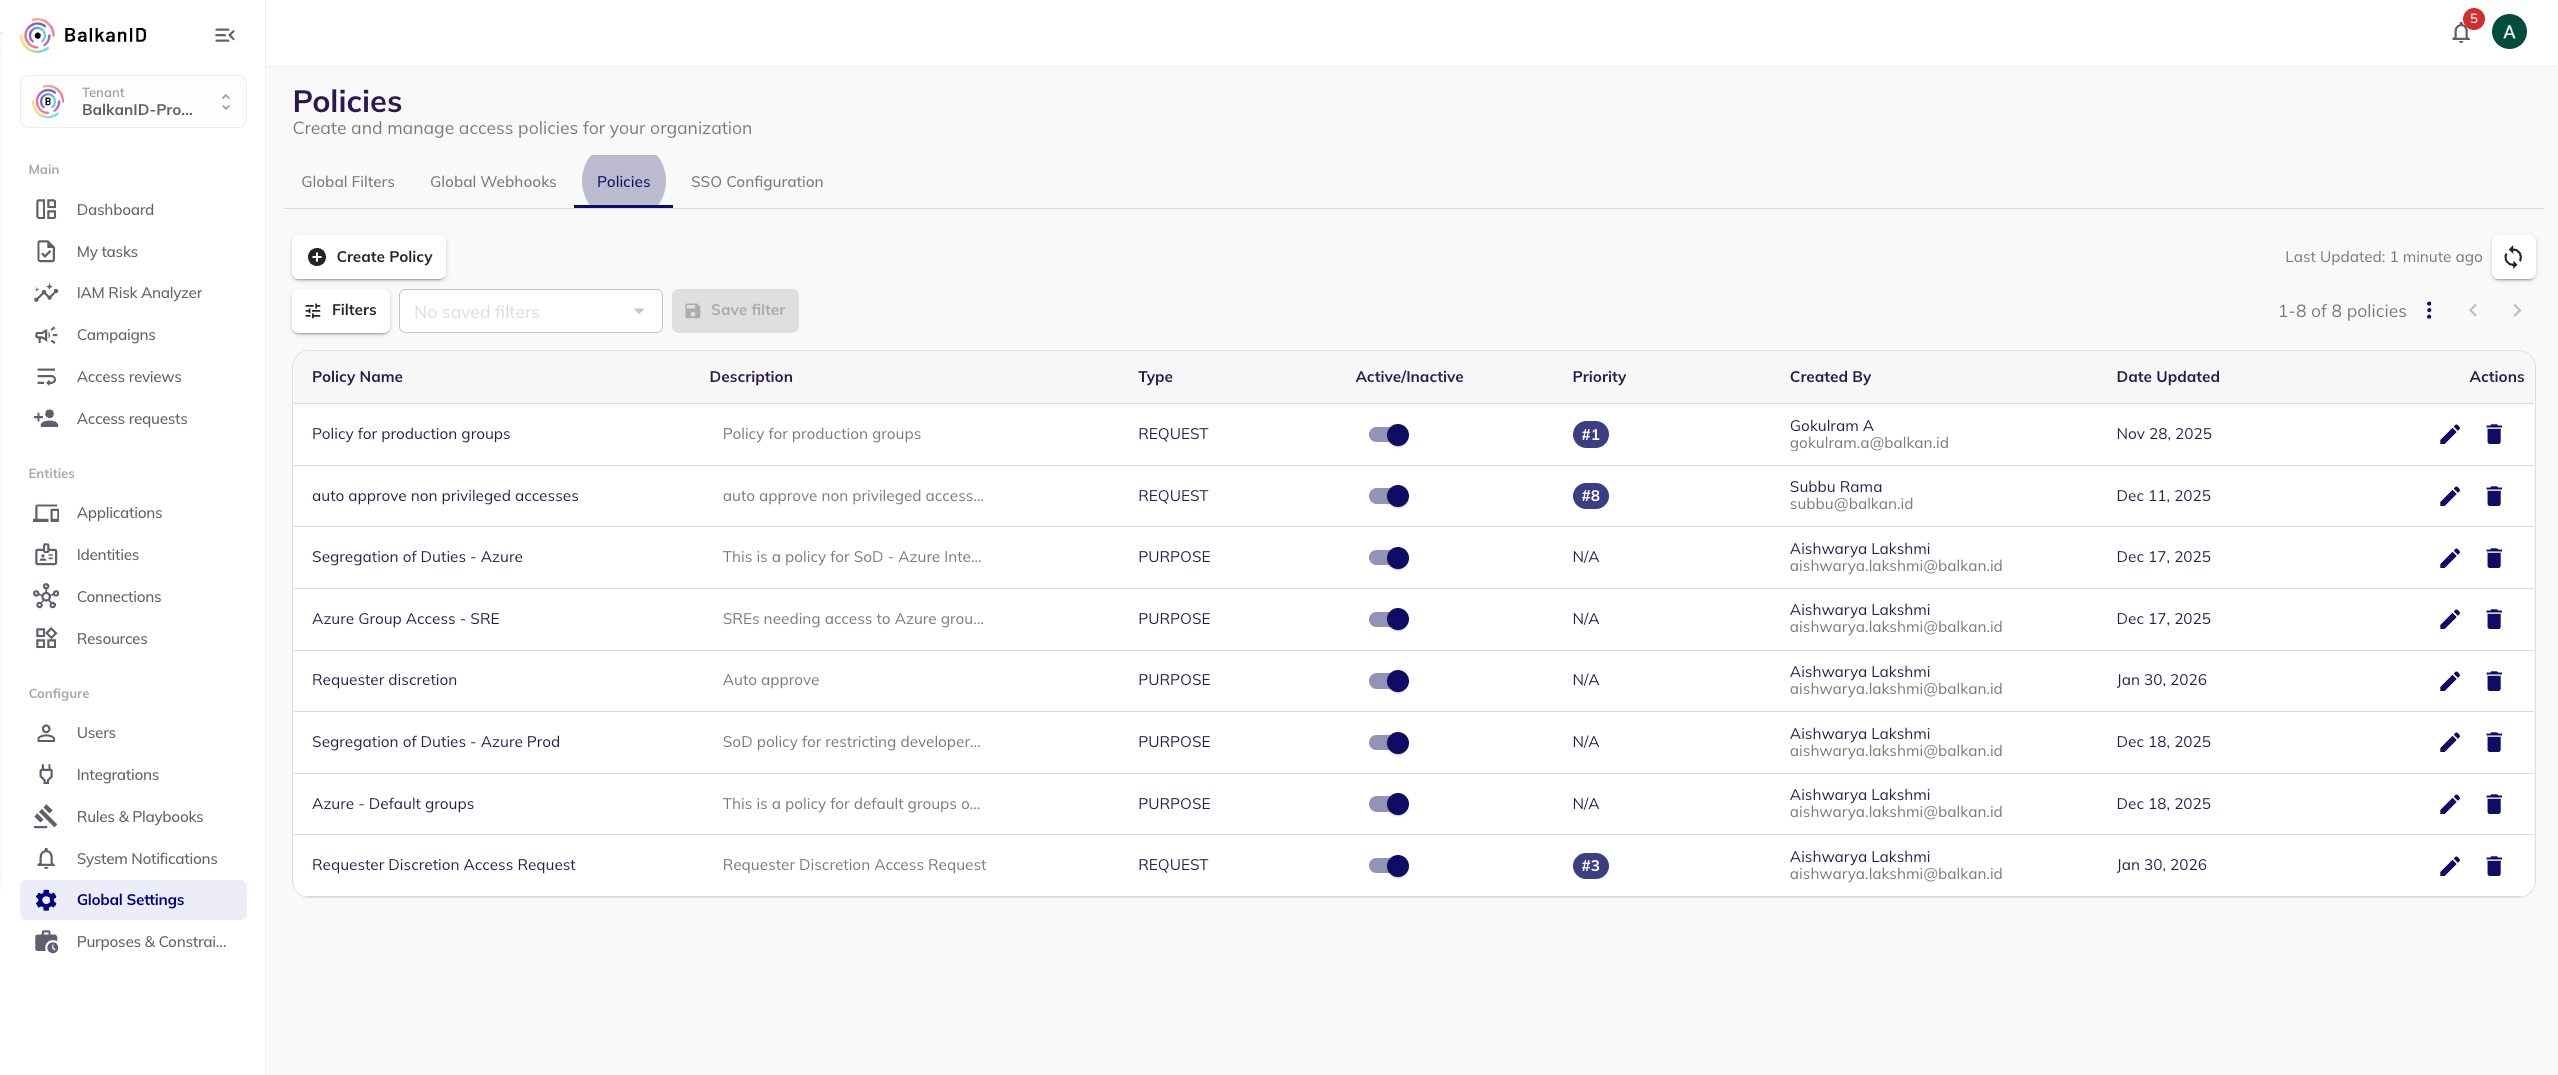Viewport: 2558px width, 1075px height.
Task: Refresh the policies list
Action: point(2512,257)
